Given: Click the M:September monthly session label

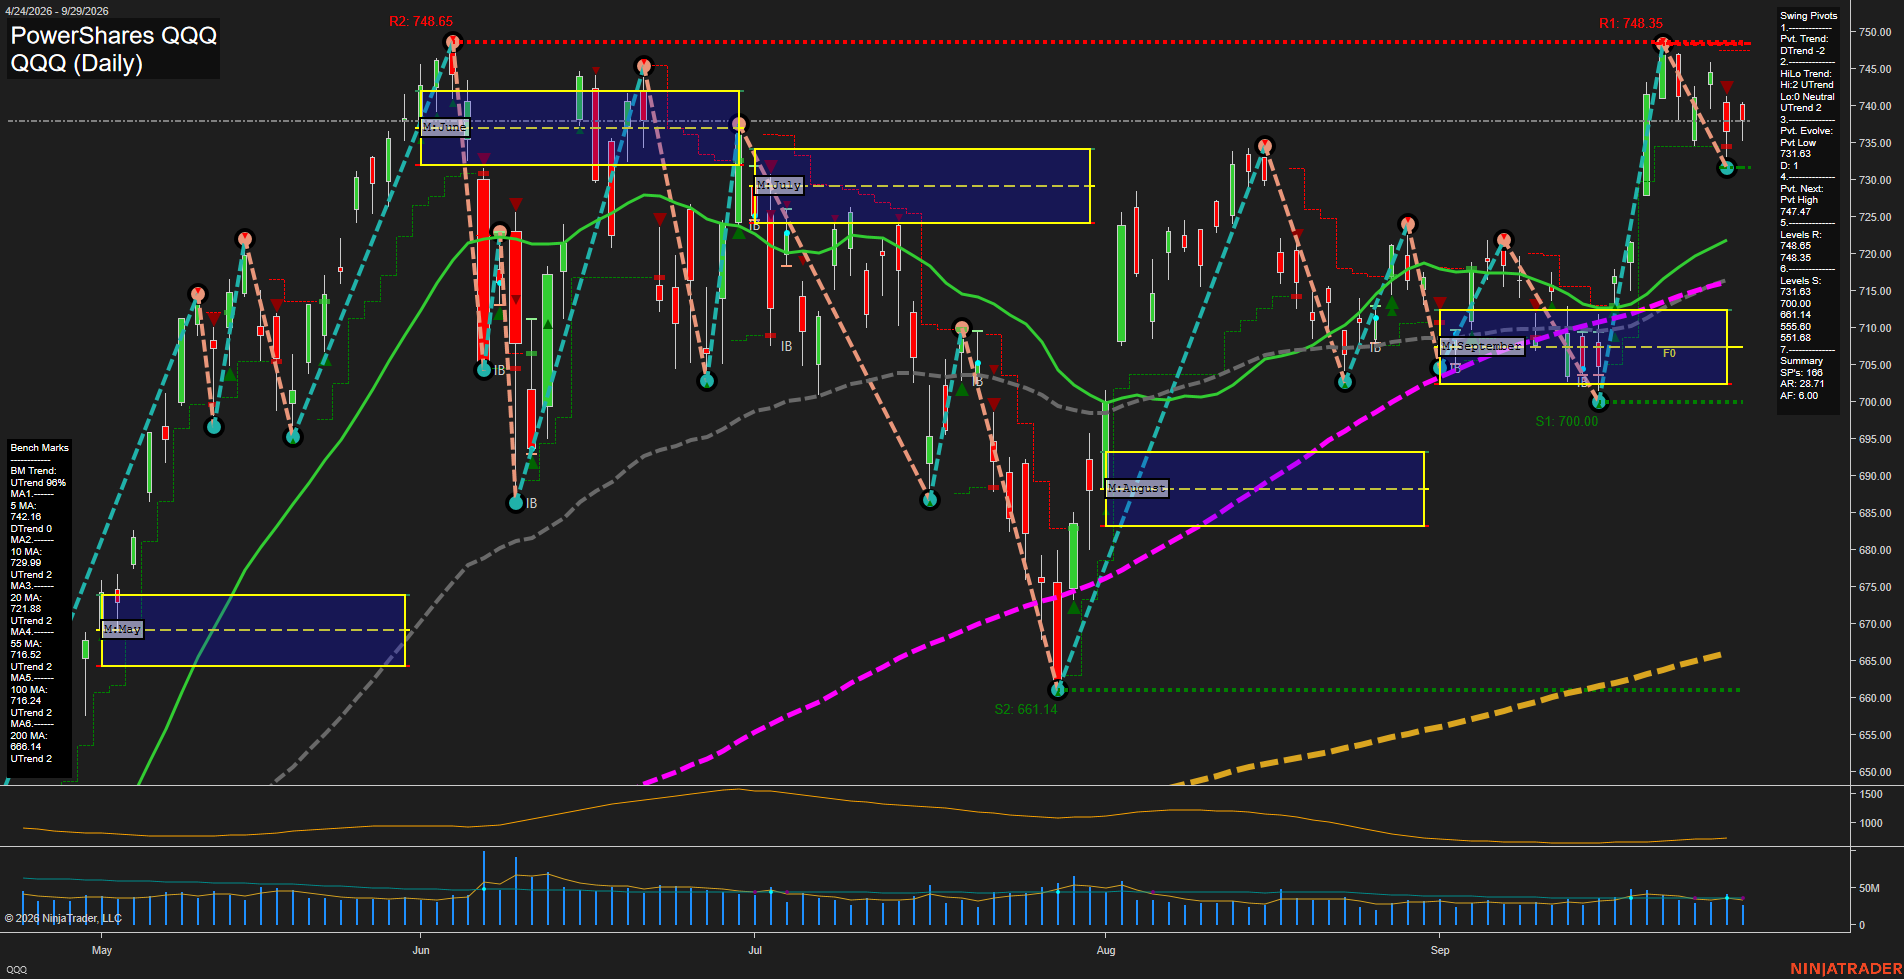Looking at the screenshot, I should [1482, 346].
